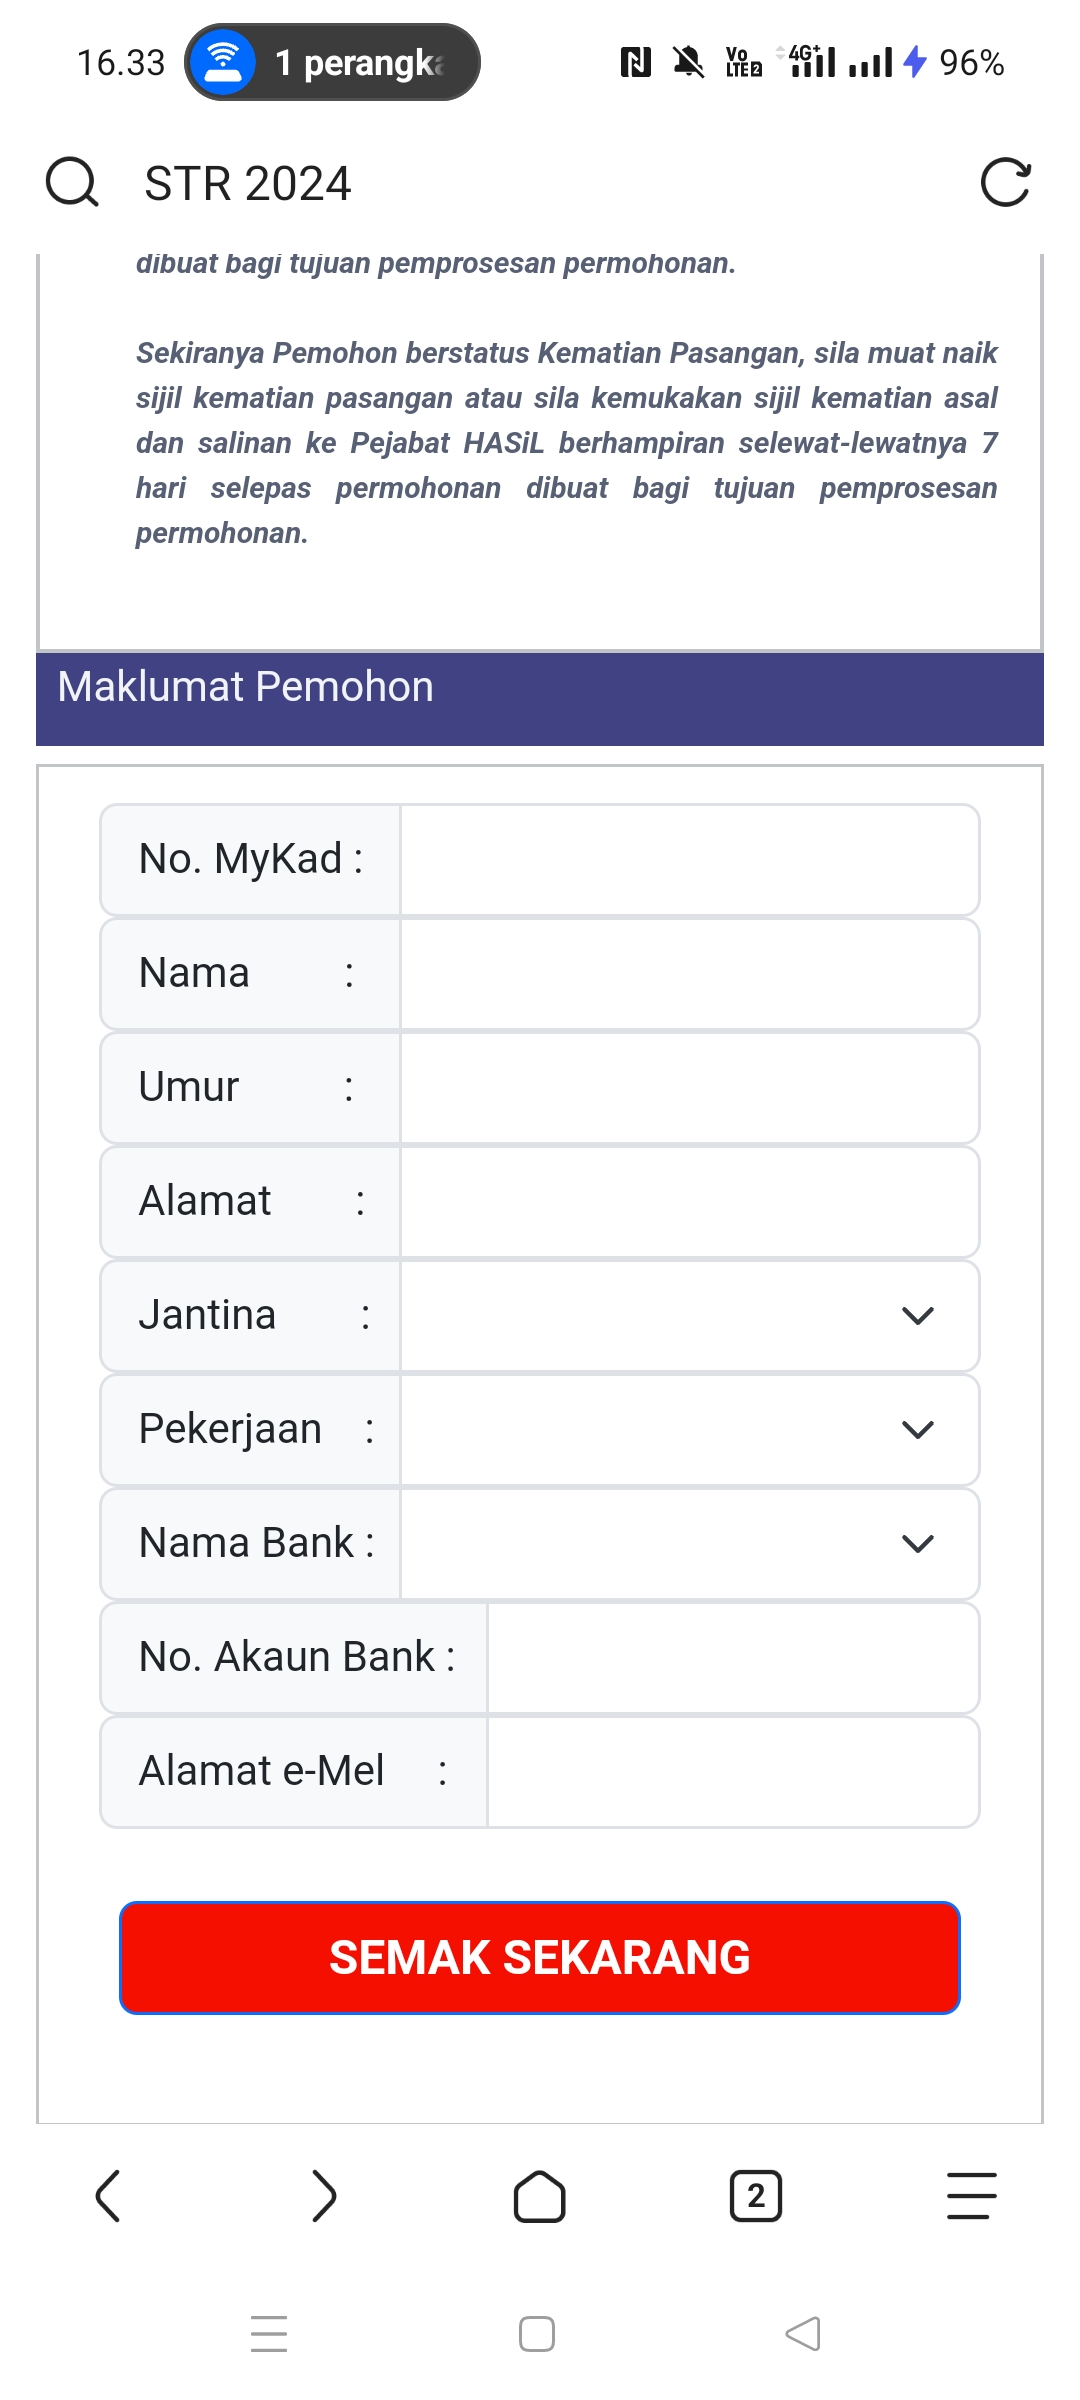Open Android recent apps

pyautogui.click(x=269, y=2334)
